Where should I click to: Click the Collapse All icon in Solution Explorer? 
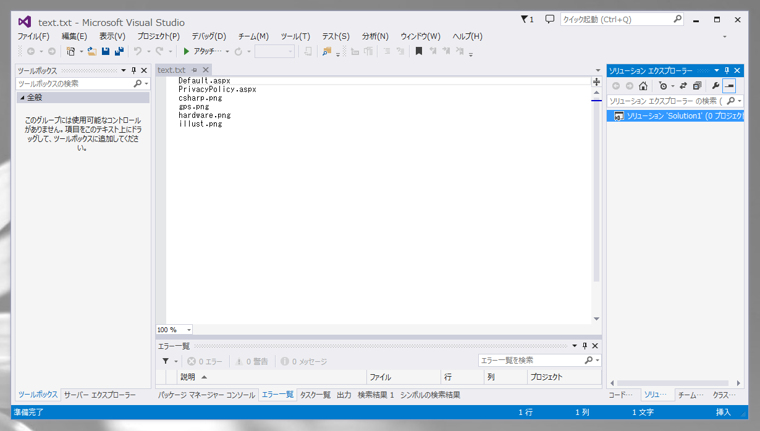[697, 86]
